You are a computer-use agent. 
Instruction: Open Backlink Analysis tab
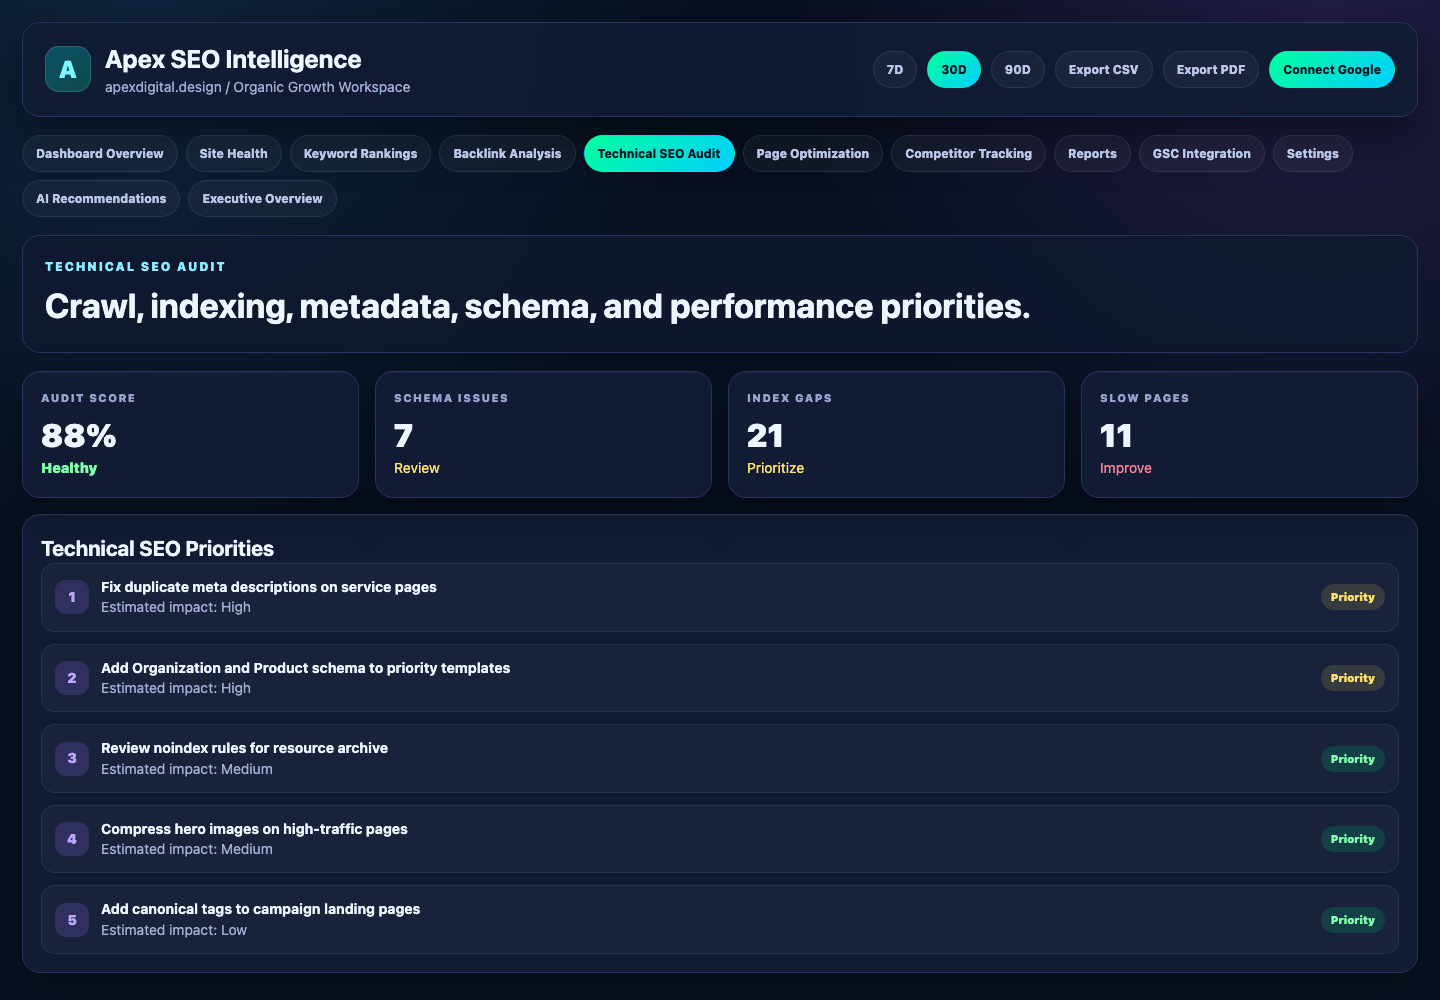(508, 154)
